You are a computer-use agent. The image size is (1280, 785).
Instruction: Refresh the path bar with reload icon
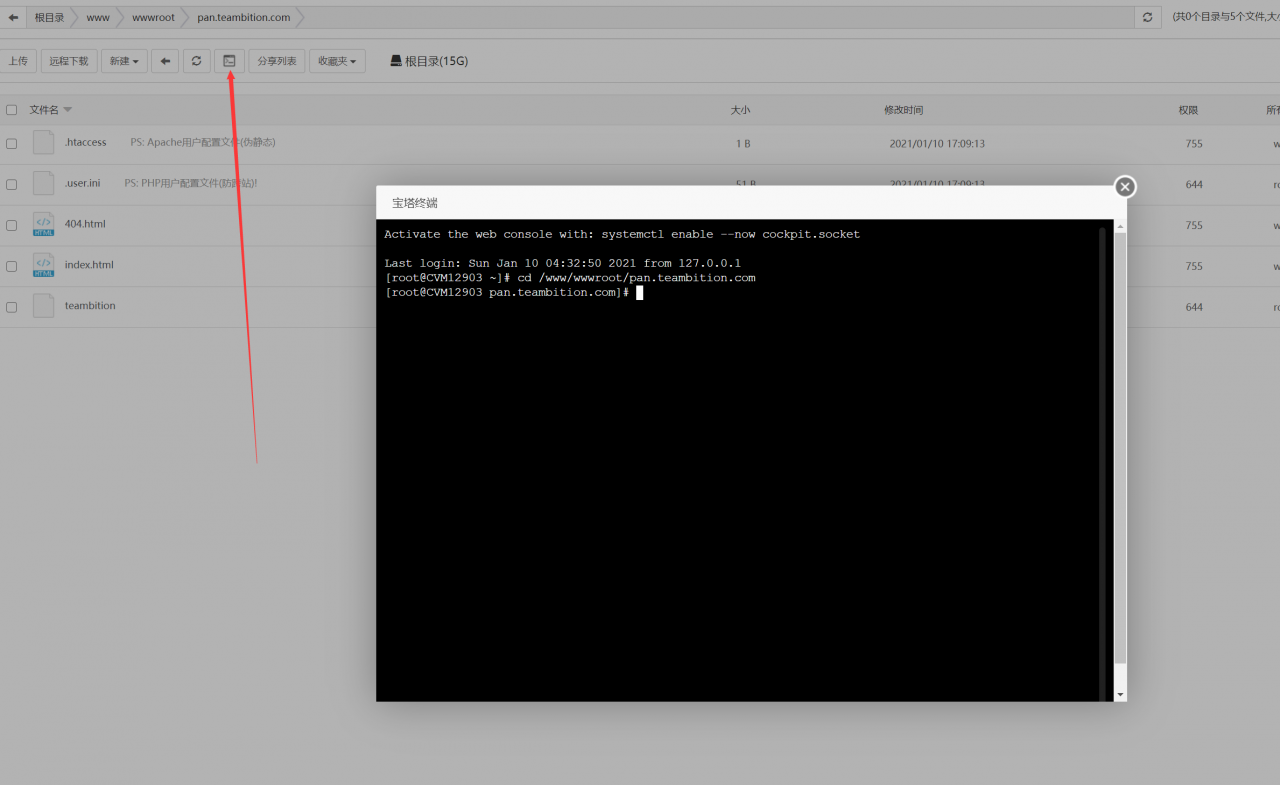[1147, 17]
